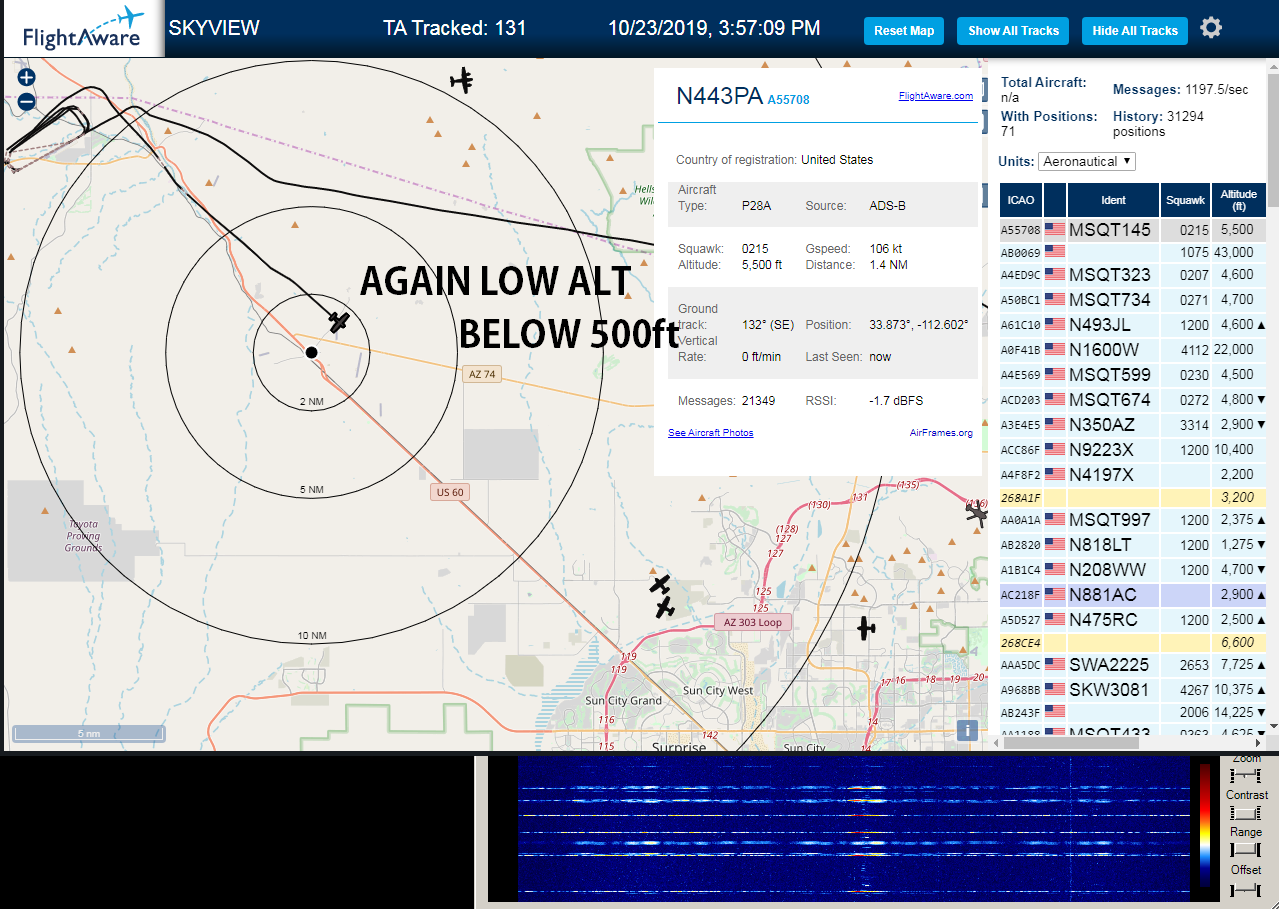Sort table by Squawk column header
Image resolution: width=1279 pixels, height=909 pixels.
click(1186, 200)
